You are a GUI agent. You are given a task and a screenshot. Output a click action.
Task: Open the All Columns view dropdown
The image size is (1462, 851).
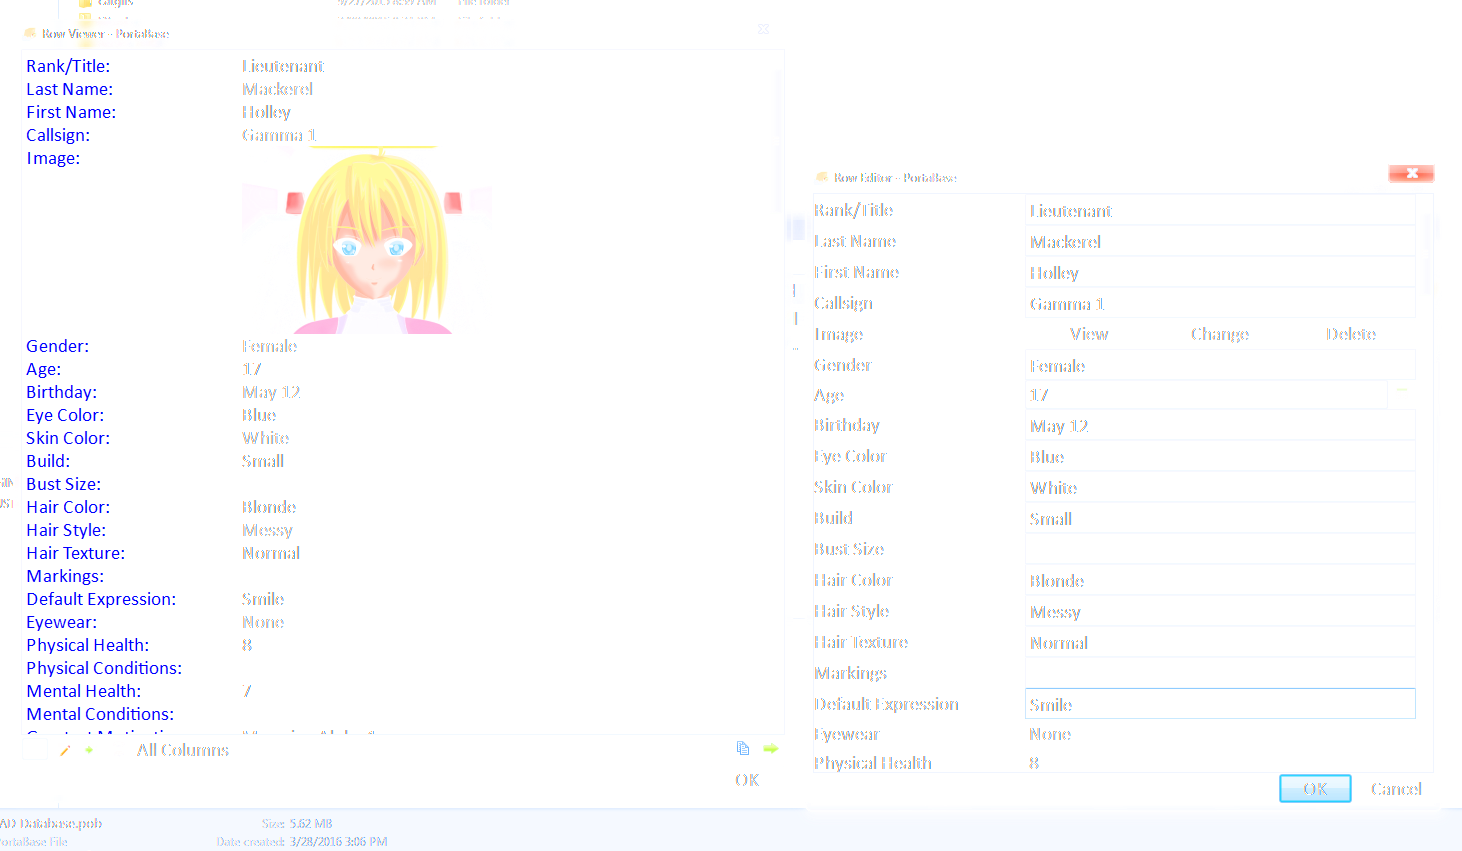pyautogui.click(x=183, y=750)
